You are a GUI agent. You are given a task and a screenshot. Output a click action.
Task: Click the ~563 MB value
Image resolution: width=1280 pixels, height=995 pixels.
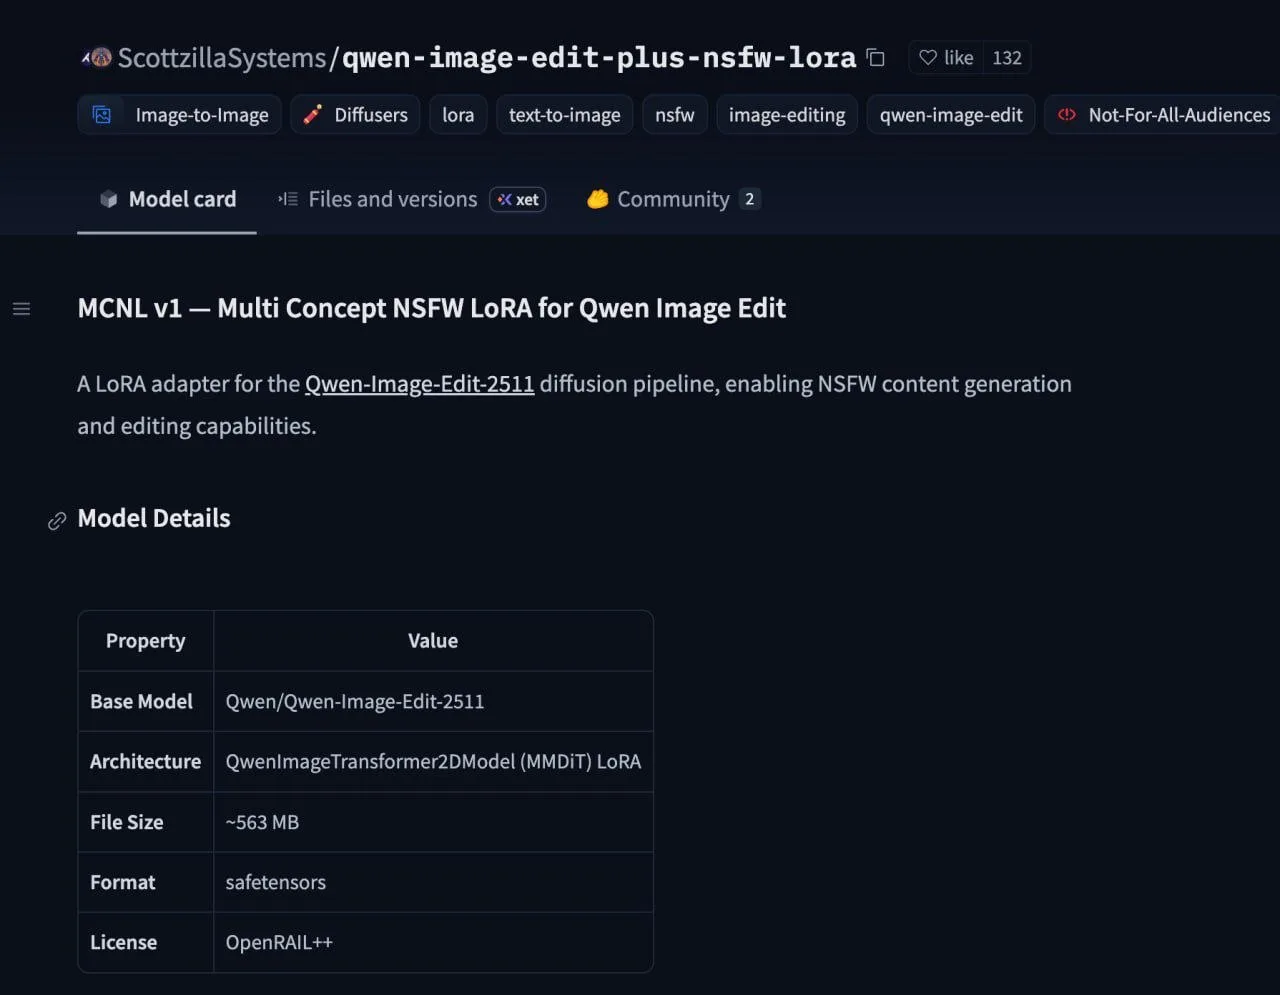tap(262, 822)
